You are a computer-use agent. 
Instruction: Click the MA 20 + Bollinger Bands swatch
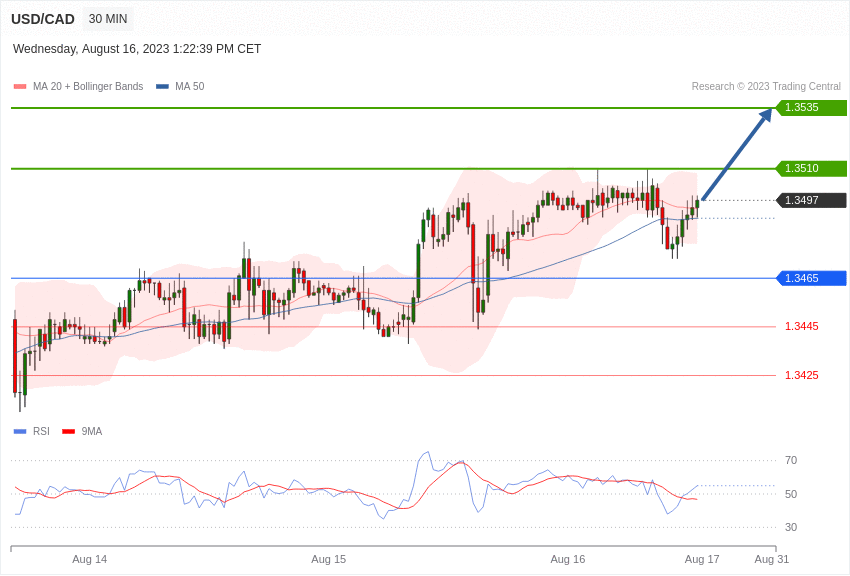20,87
